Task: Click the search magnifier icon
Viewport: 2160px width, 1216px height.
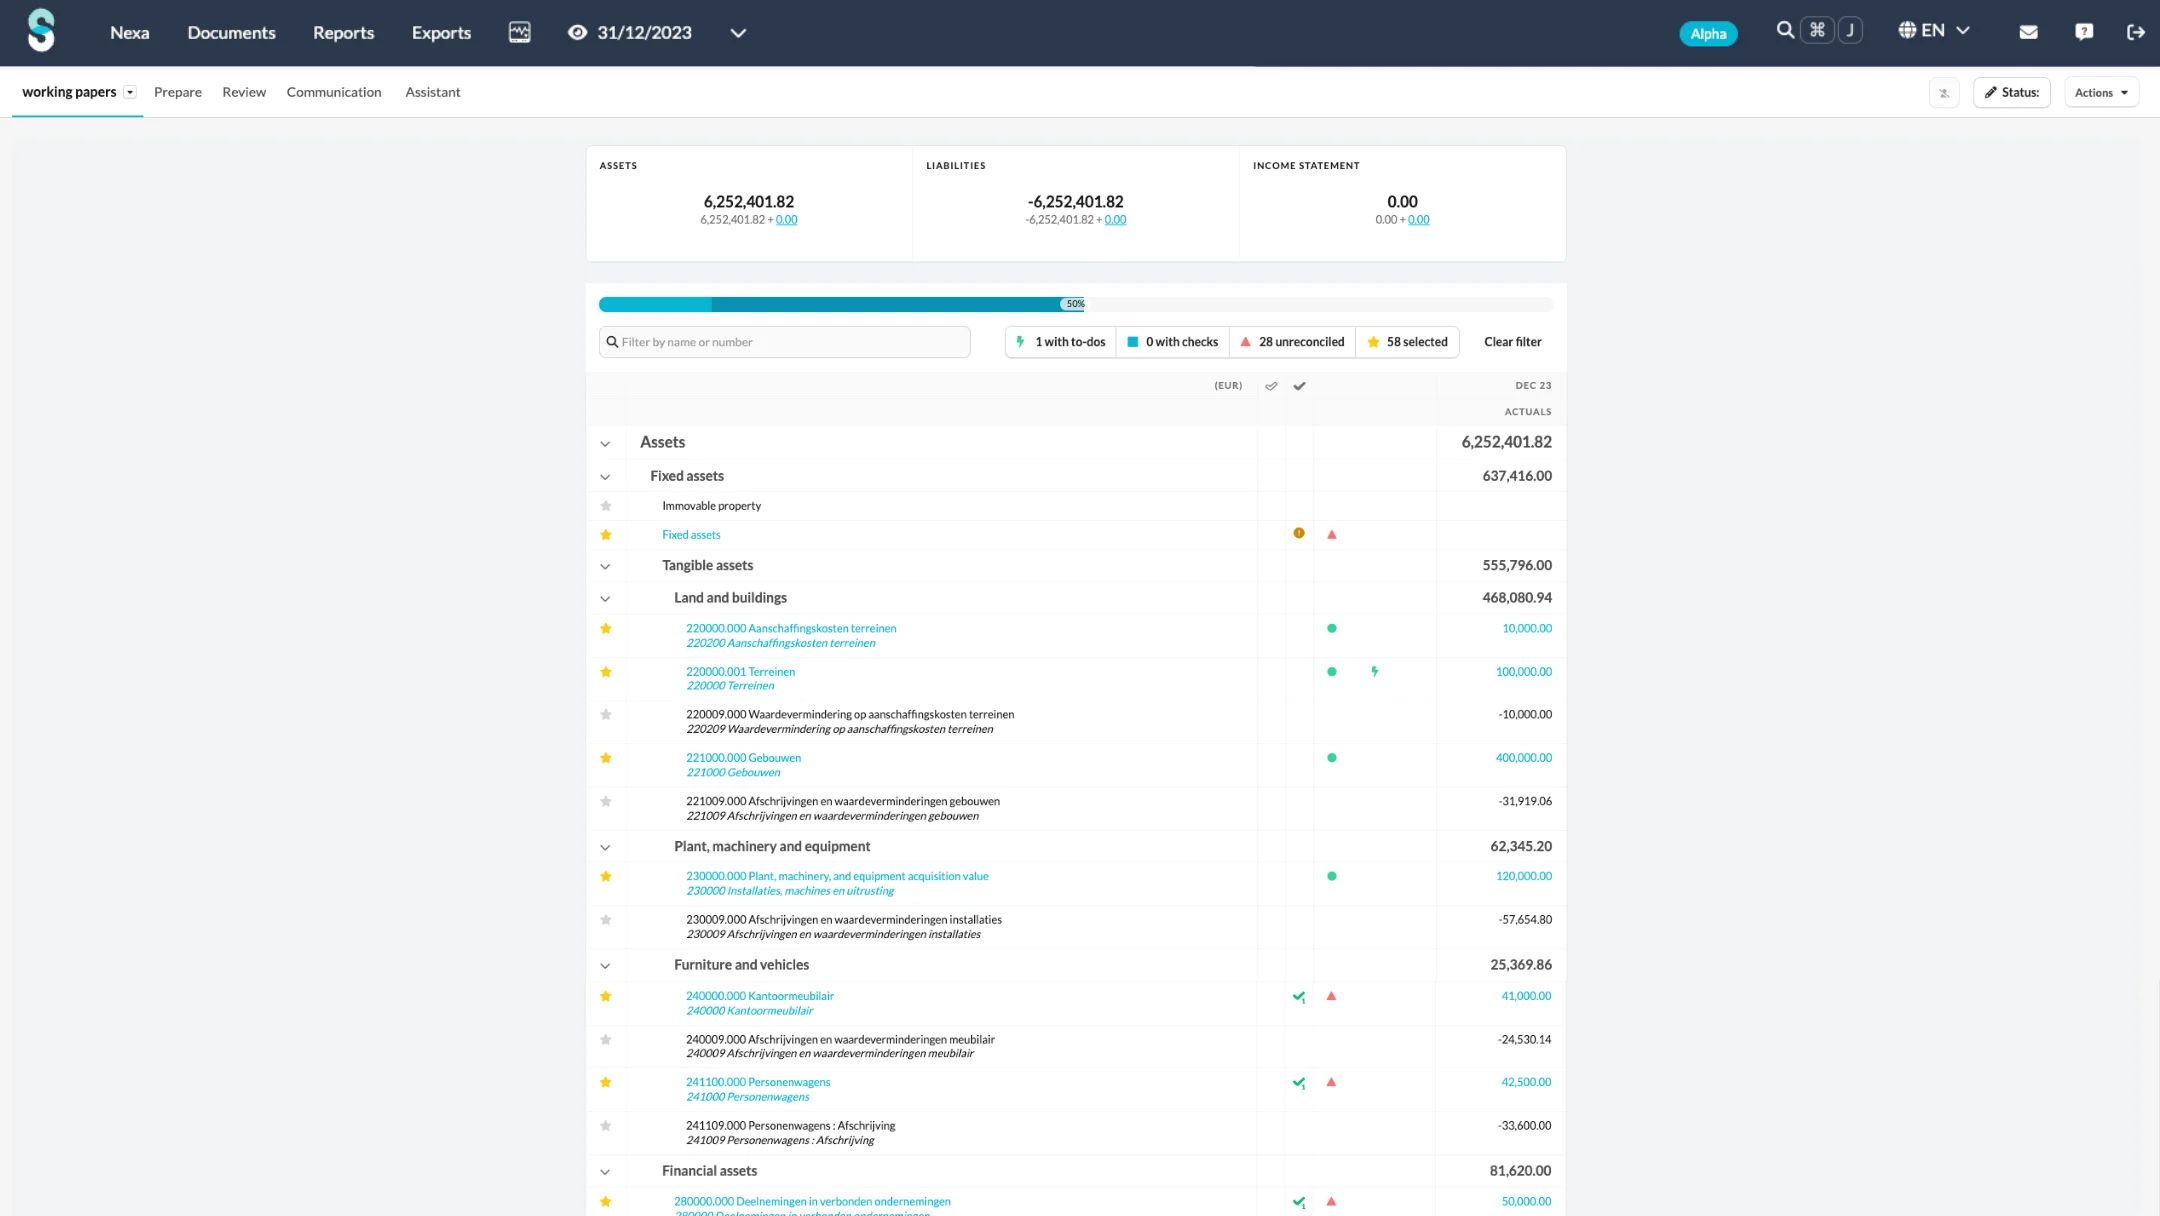Action: coord(1784,31)
